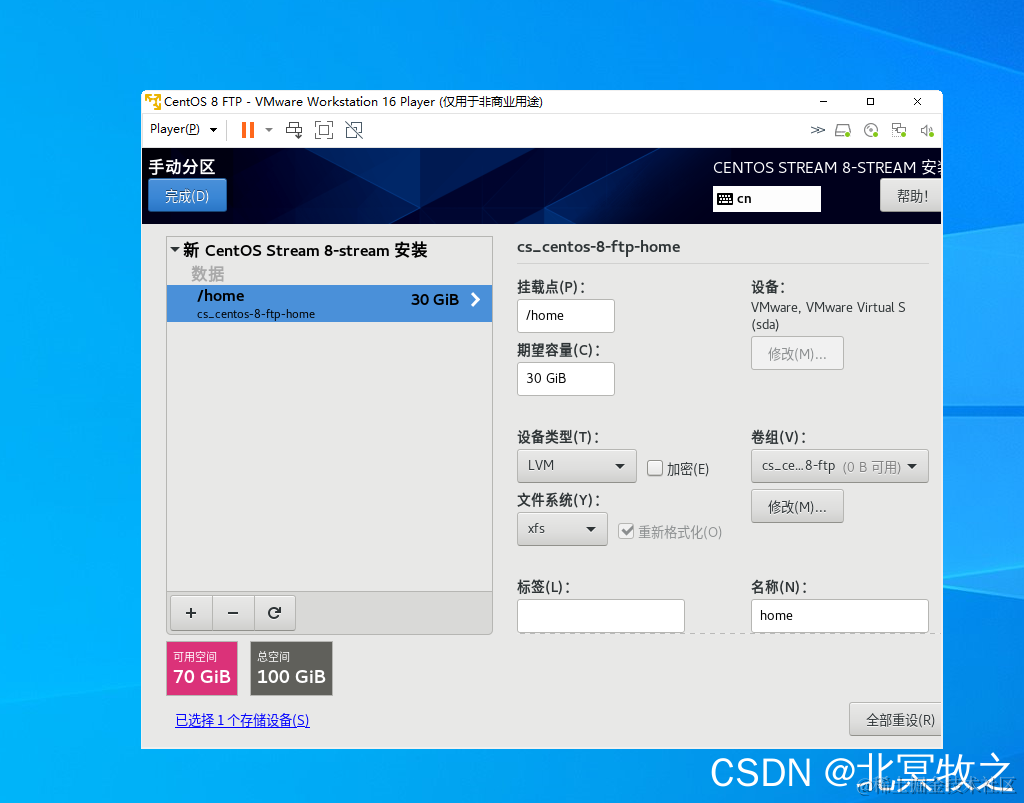Viewport: 1024px width, 803px height.
Task: Click the pink 可用空间 70 GiB box
Action: (x=202, y=669)
